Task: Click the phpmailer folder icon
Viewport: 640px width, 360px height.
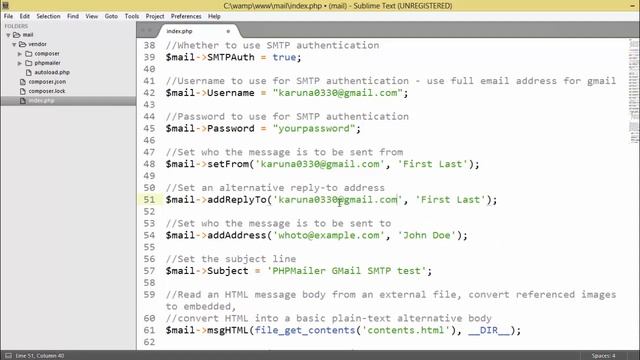Action: point(29,63)
